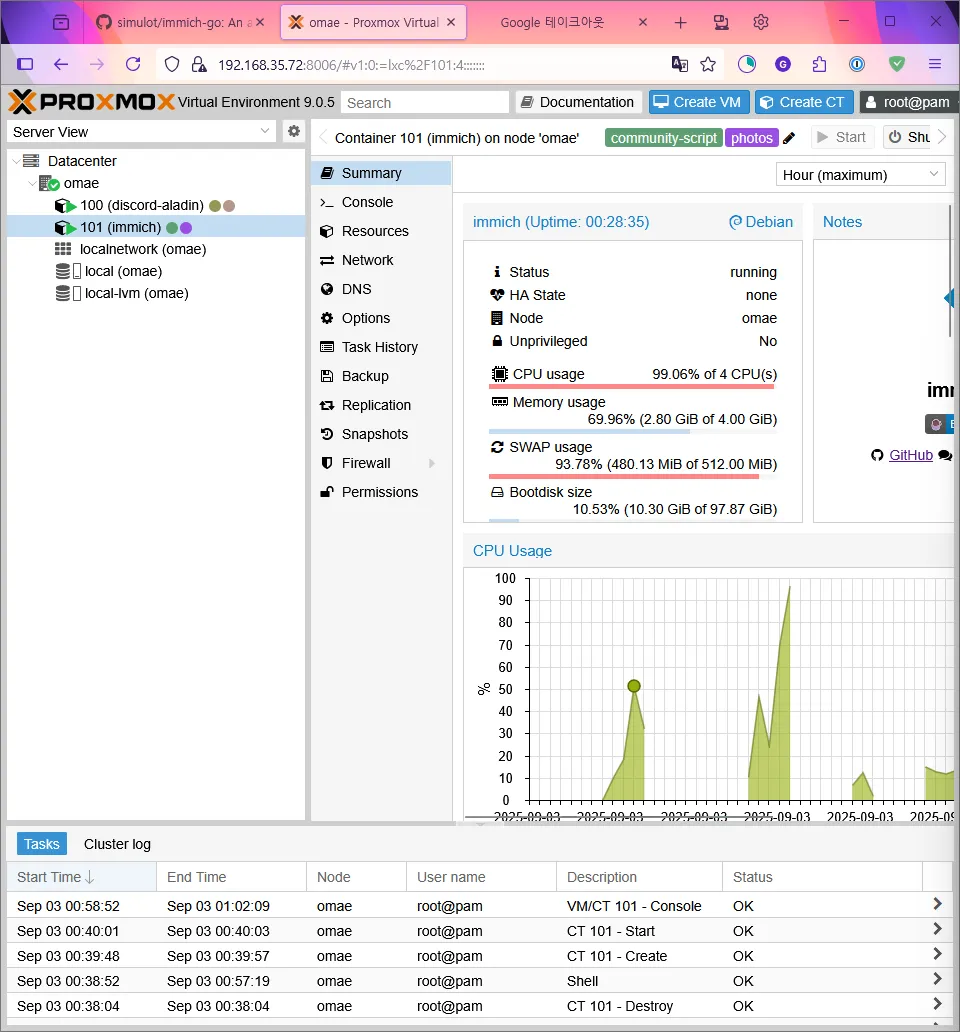This screenshot has height=1032, width=960.
Task: Click the CPU usage data point marker
Action: (634, 686)
